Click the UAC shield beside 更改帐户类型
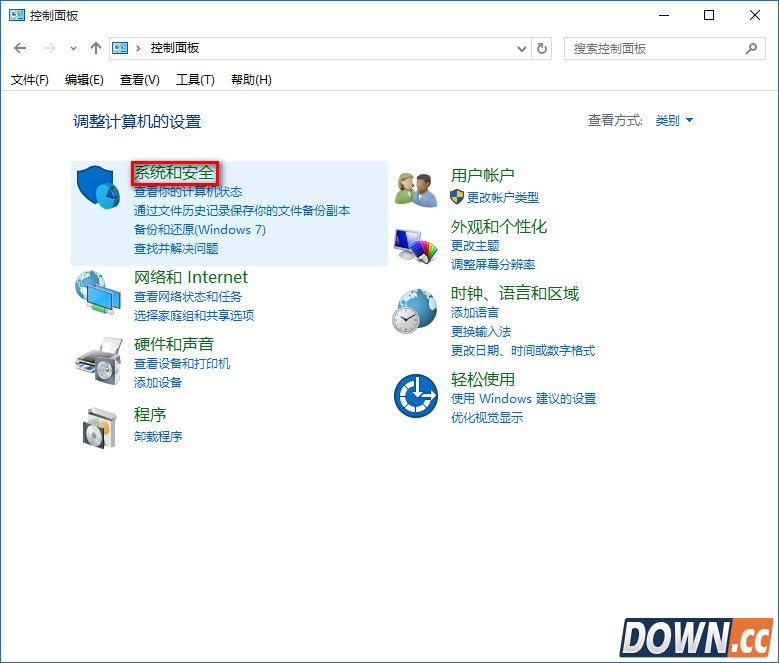The image size is (779, 663). point(457,197)
